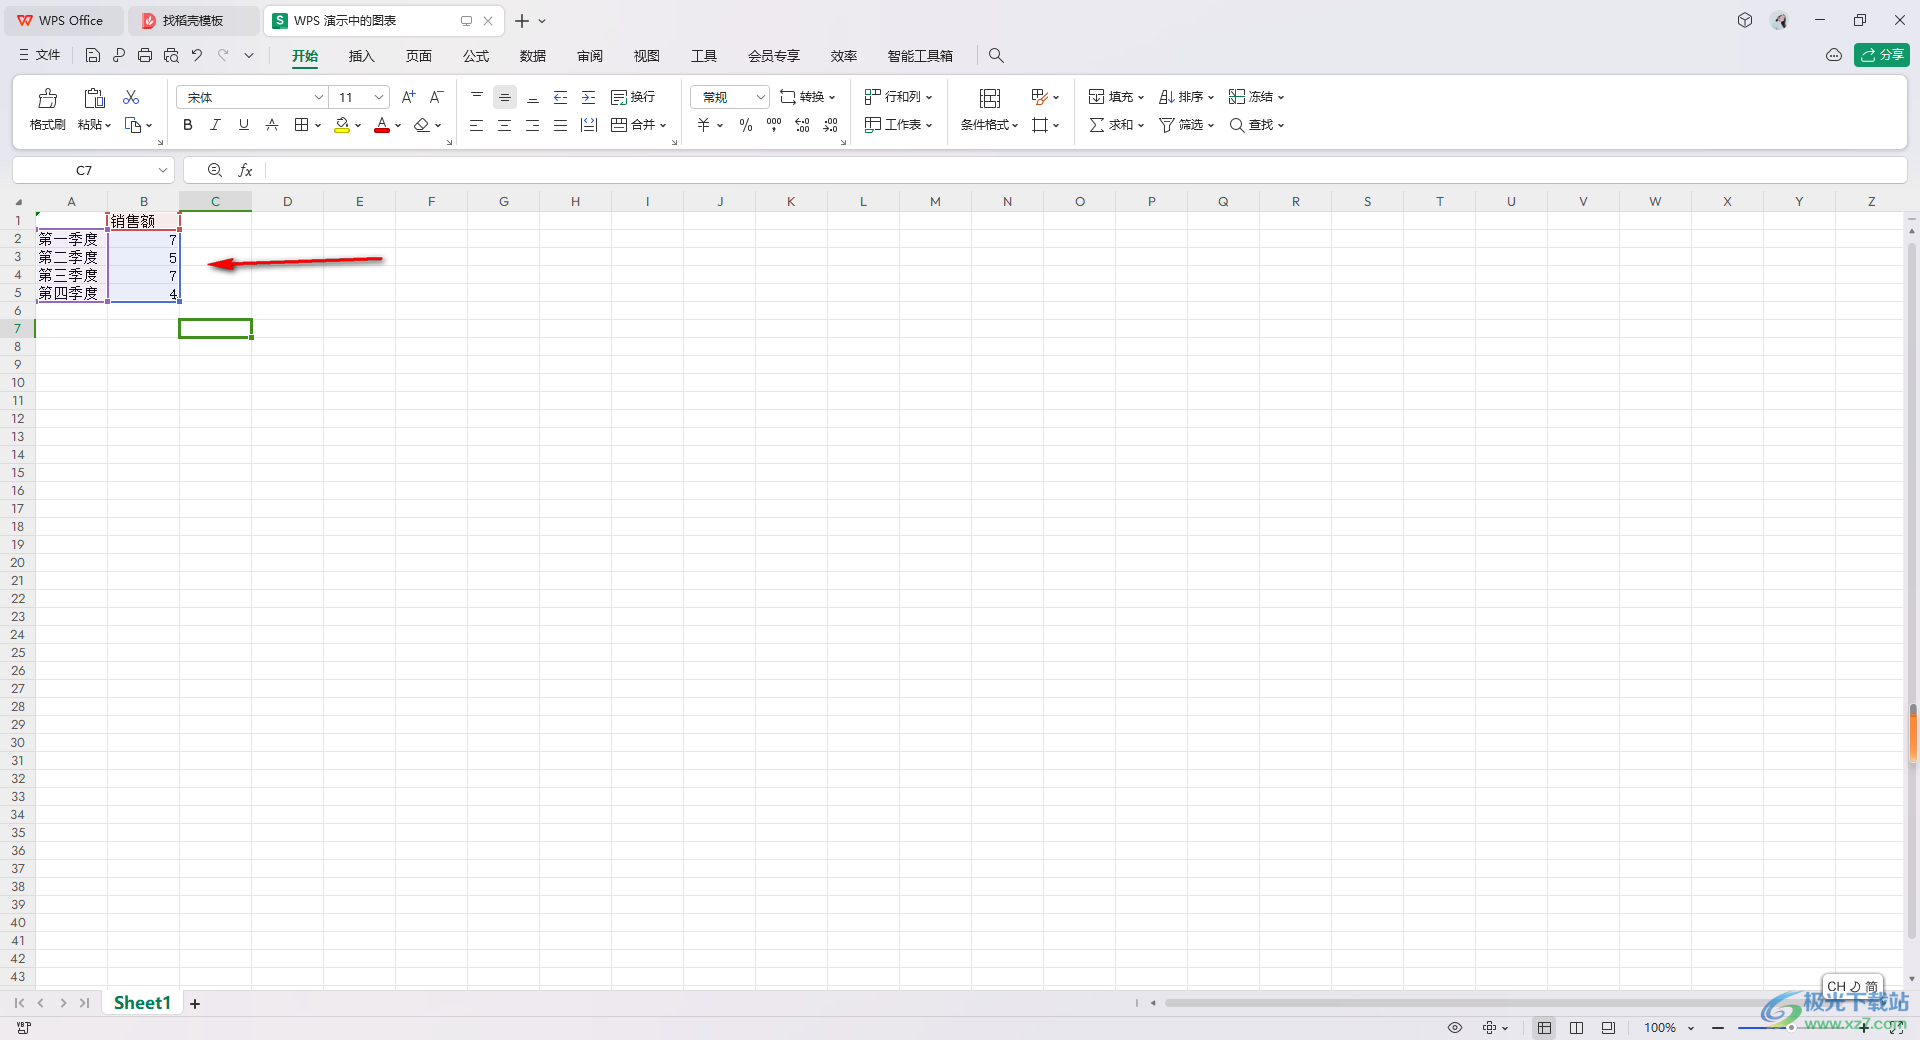Image resolution: width=1920 pixels, height=1040 pixels.
Task: Apply the red font color swatch
Action: coord(382,125)
